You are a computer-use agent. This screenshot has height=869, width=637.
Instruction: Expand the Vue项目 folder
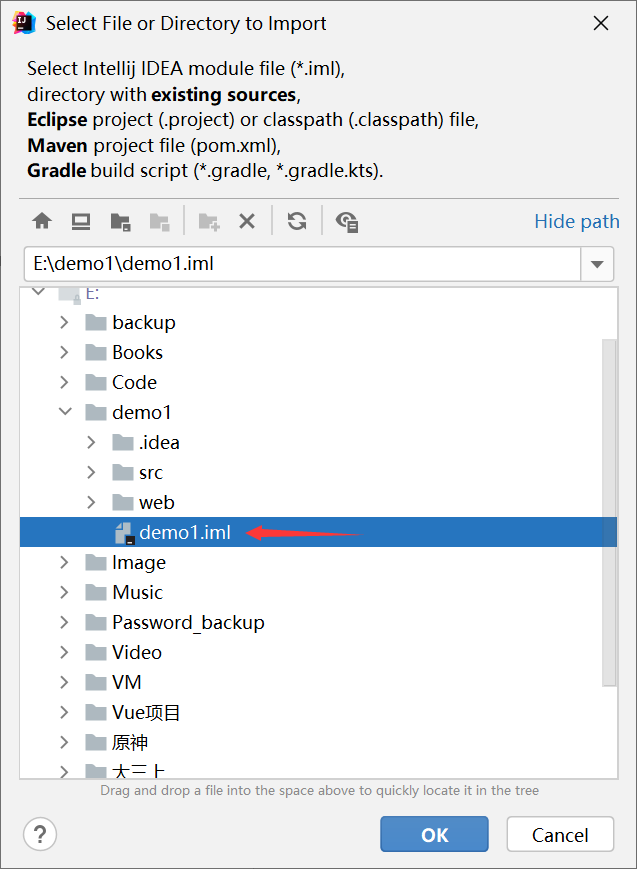[64, 712]
